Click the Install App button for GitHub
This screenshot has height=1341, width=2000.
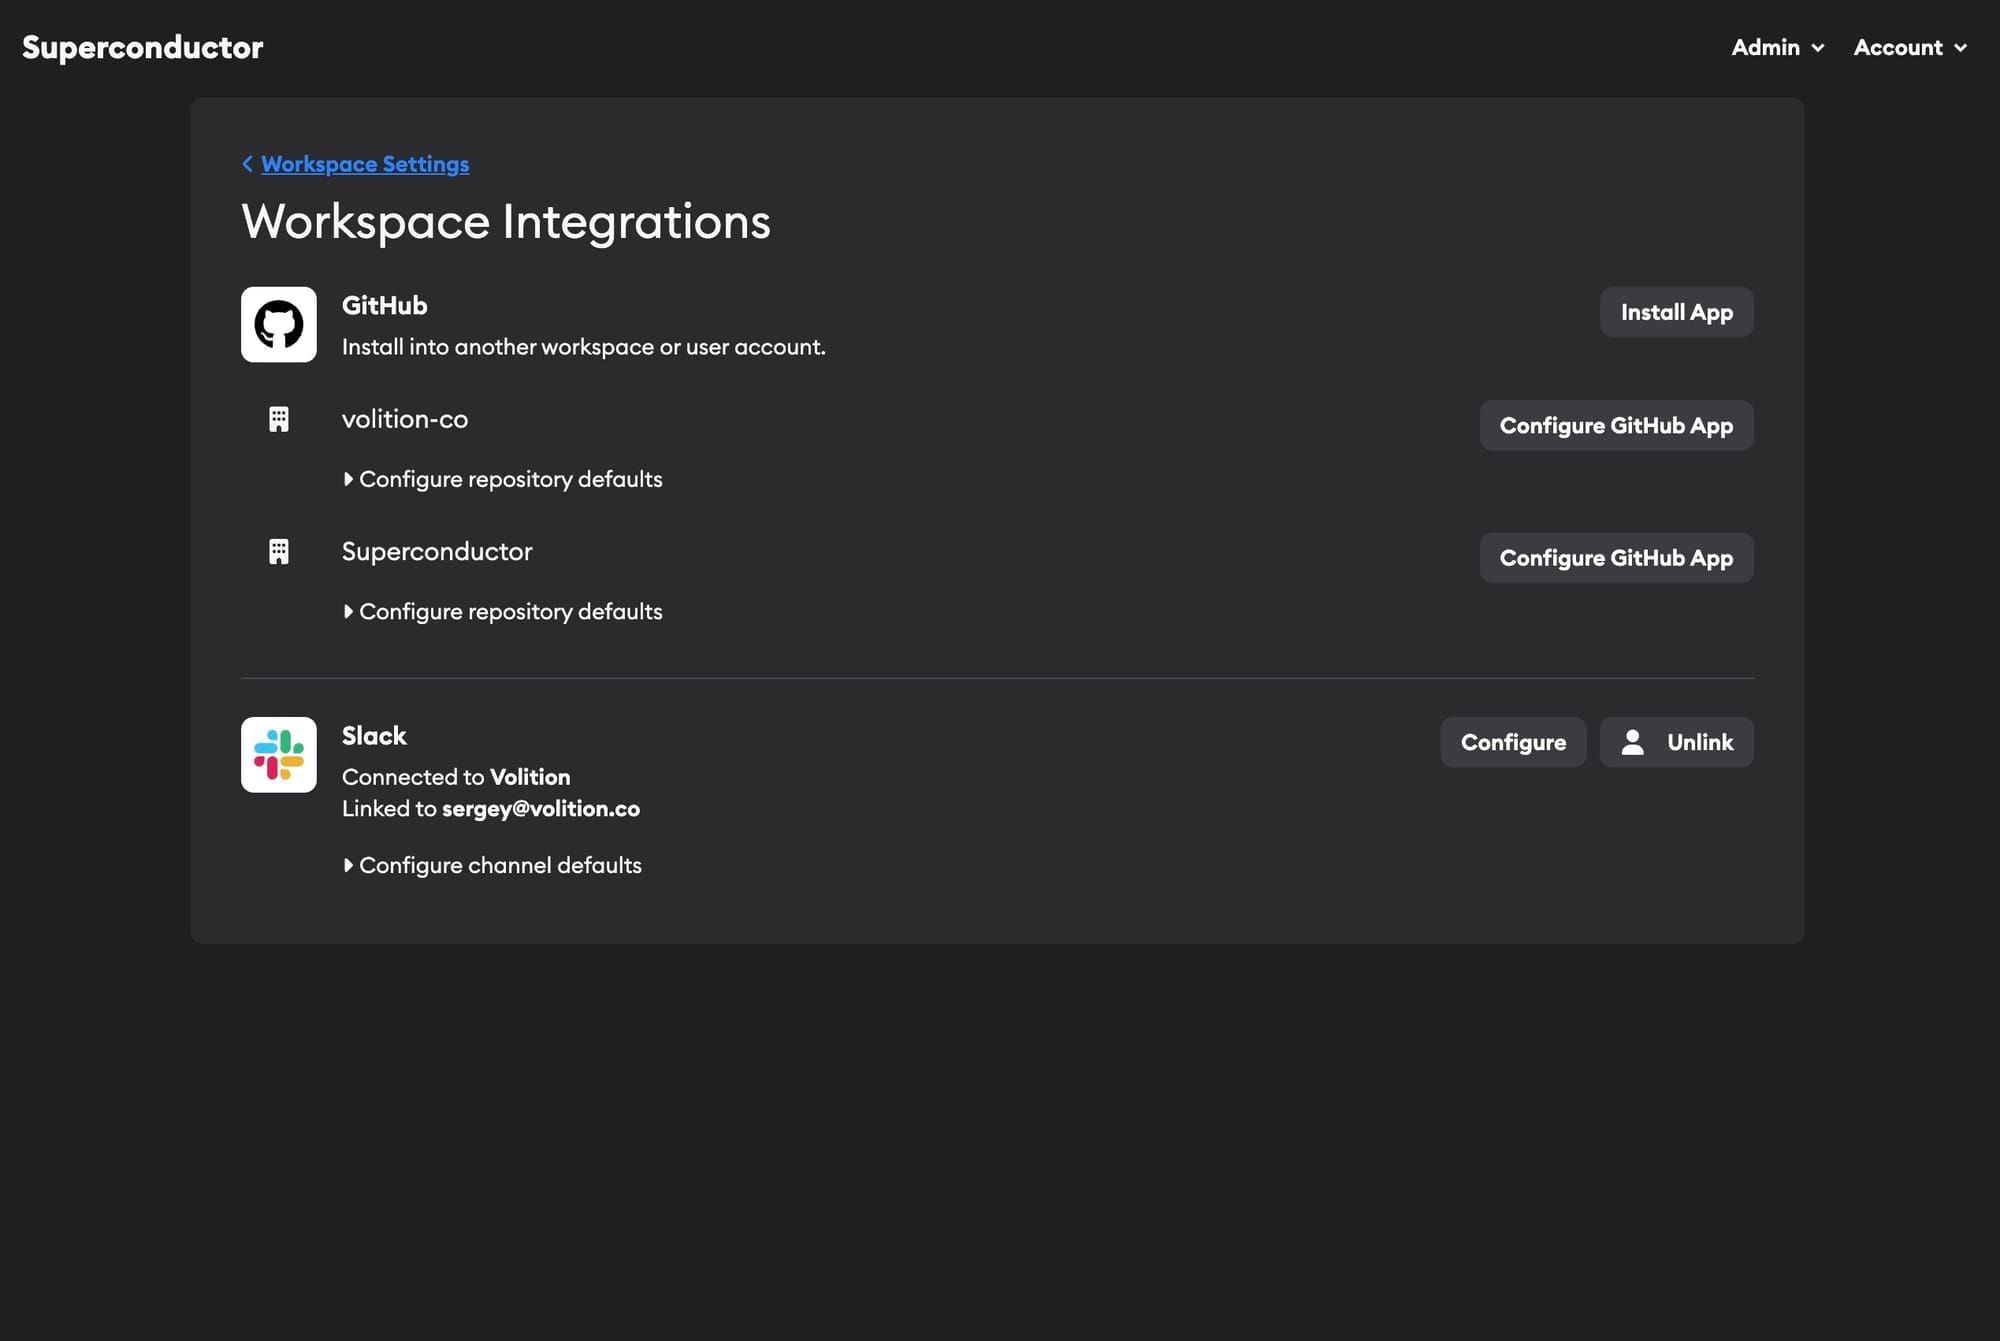click(1676, 311)
